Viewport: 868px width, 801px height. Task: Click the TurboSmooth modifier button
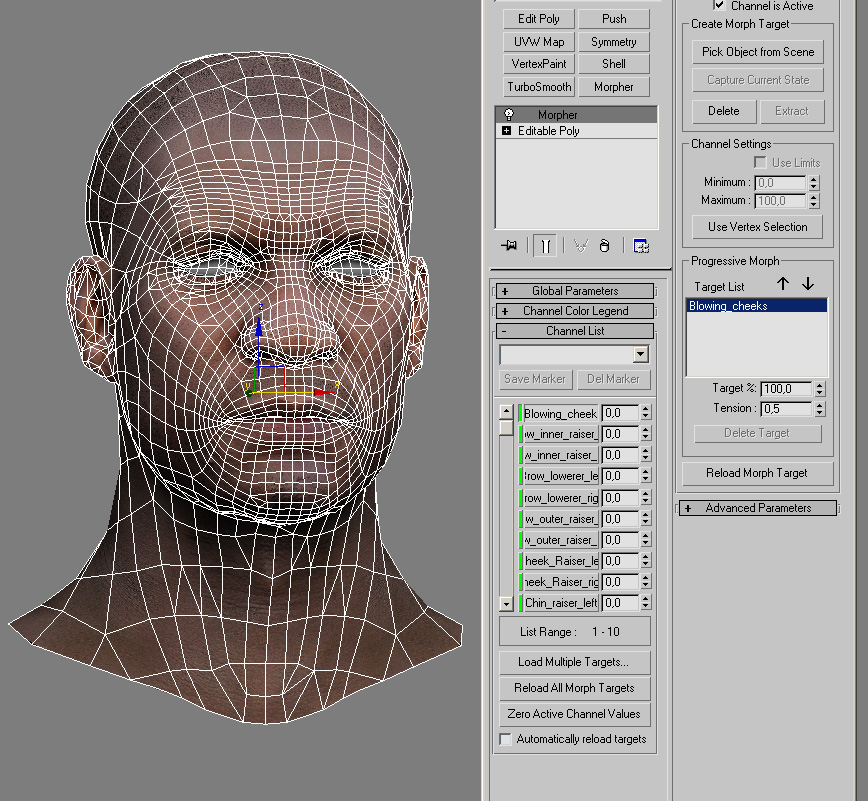[540, 87]
